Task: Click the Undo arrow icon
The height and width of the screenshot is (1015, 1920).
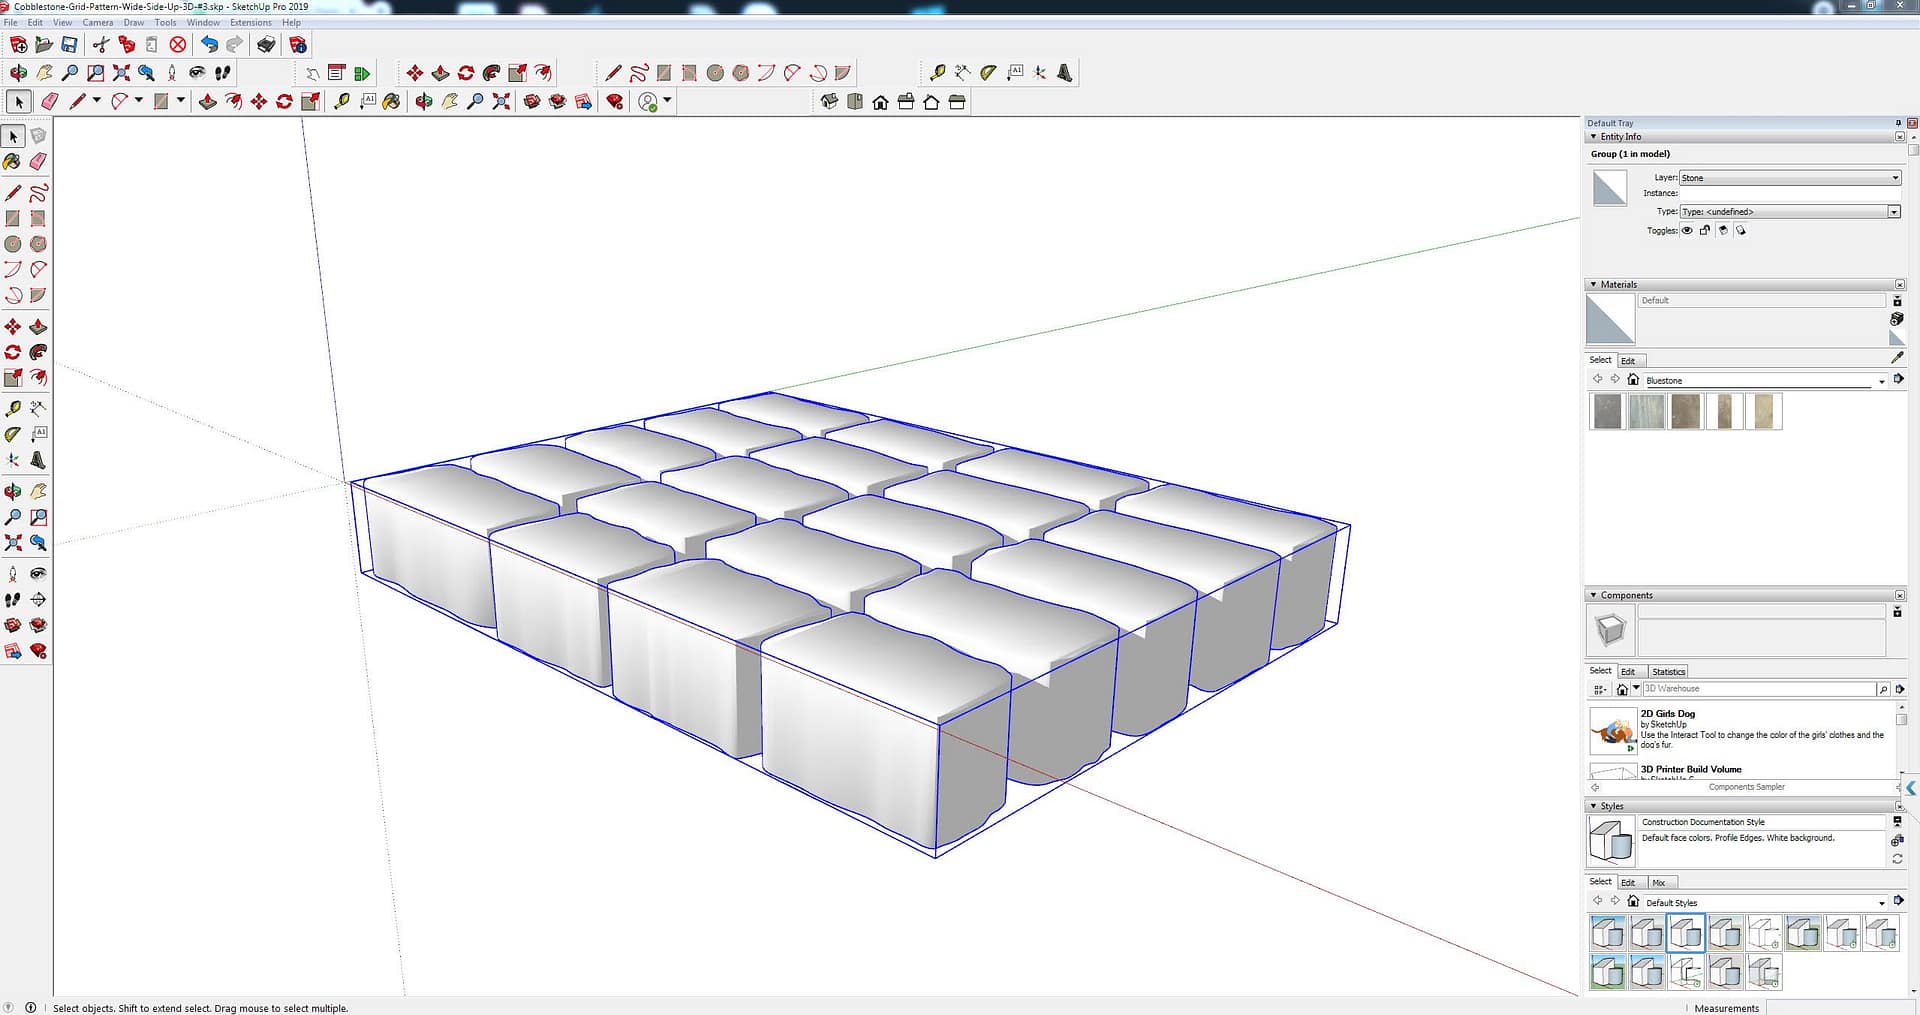Action: (208, 45)
